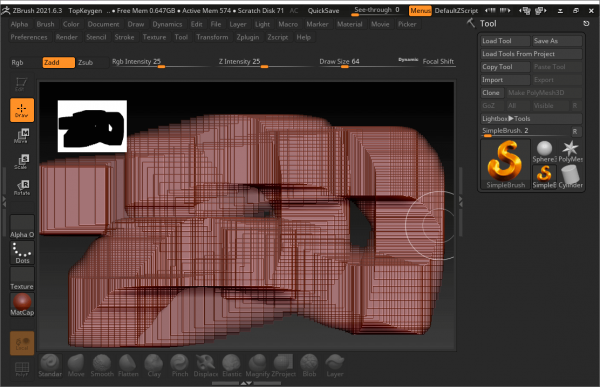Image resolution: width=600 pixels, height=387 pixels.
Task: Select the Scale transform tool
Action: [22, 162]
